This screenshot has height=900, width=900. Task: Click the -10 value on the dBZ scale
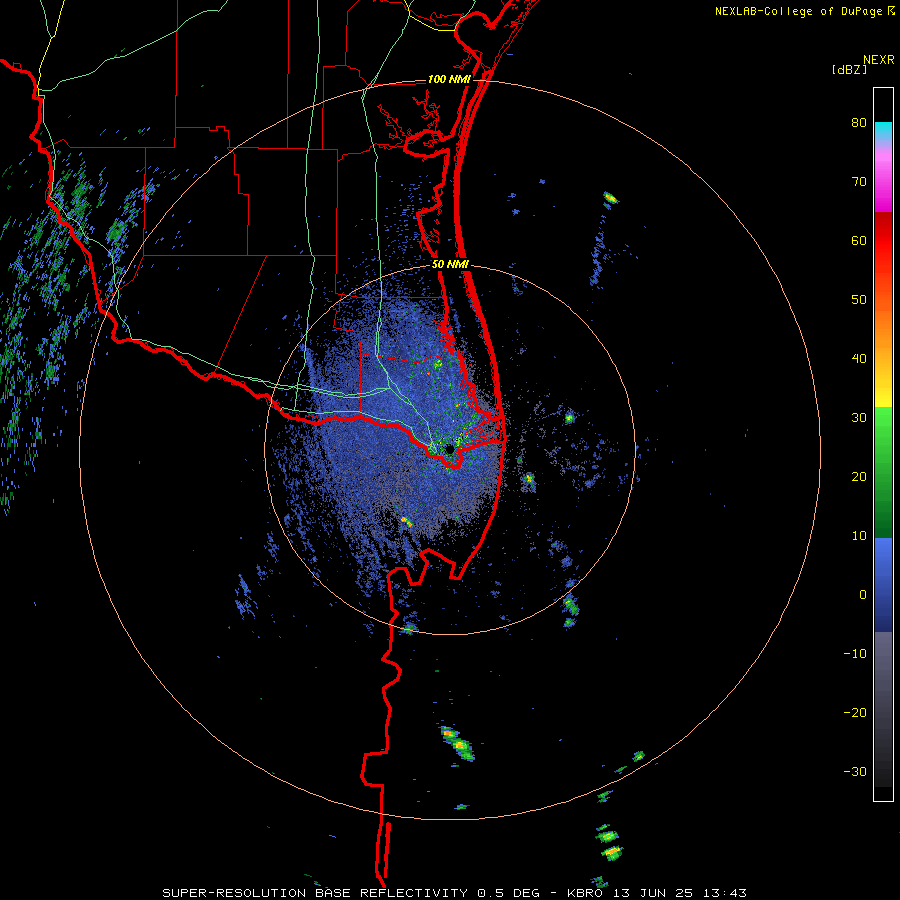855,654
